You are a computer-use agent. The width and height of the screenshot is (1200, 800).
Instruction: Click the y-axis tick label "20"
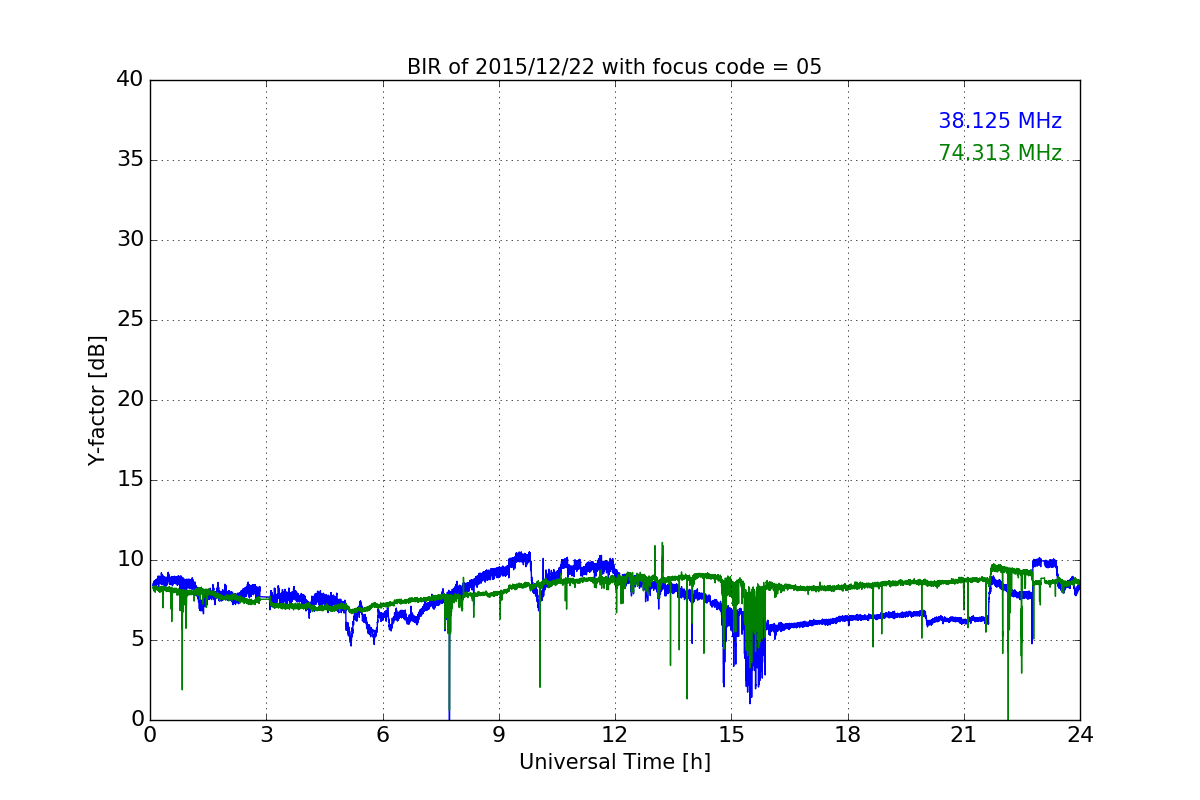point(130,400)
